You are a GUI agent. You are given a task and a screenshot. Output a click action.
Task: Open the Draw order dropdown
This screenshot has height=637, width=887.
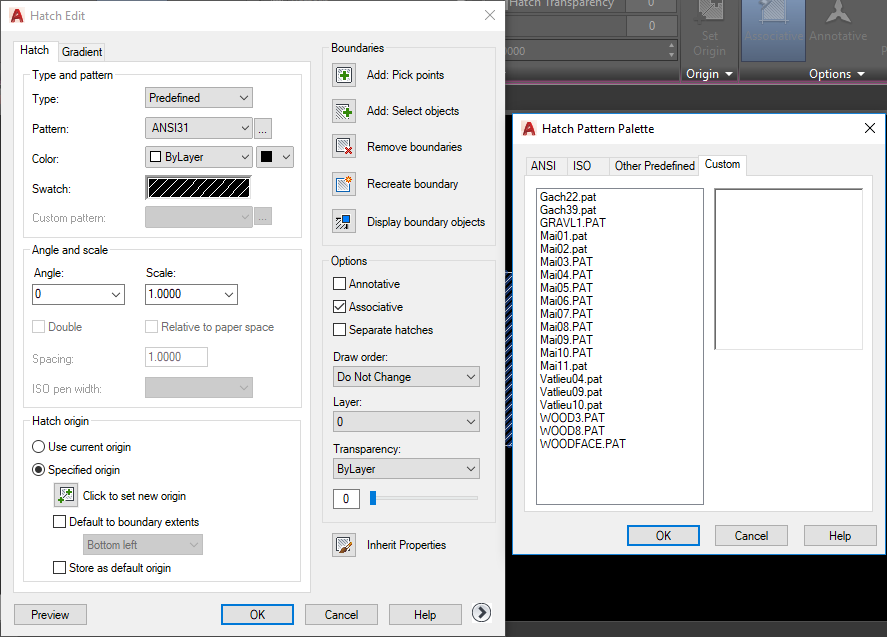tap(406, 377)
